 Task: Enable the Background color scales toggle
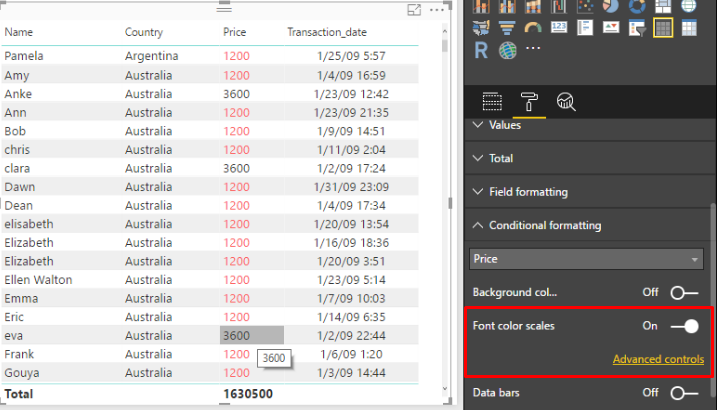pyautogui.click(x=684, y=292)
